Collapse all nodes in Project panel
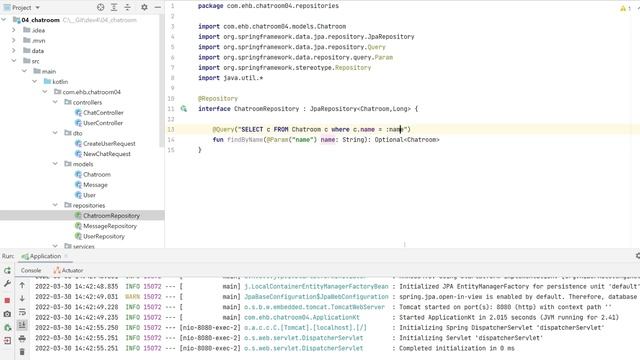 128,7
